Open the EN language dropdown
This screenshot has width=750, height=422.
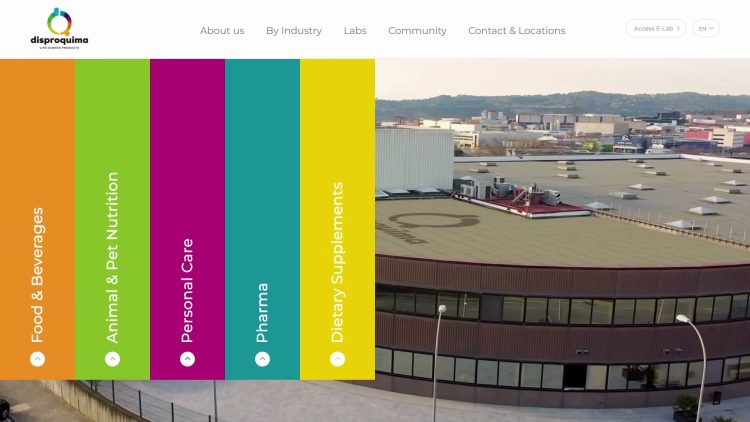click(706, 28)
